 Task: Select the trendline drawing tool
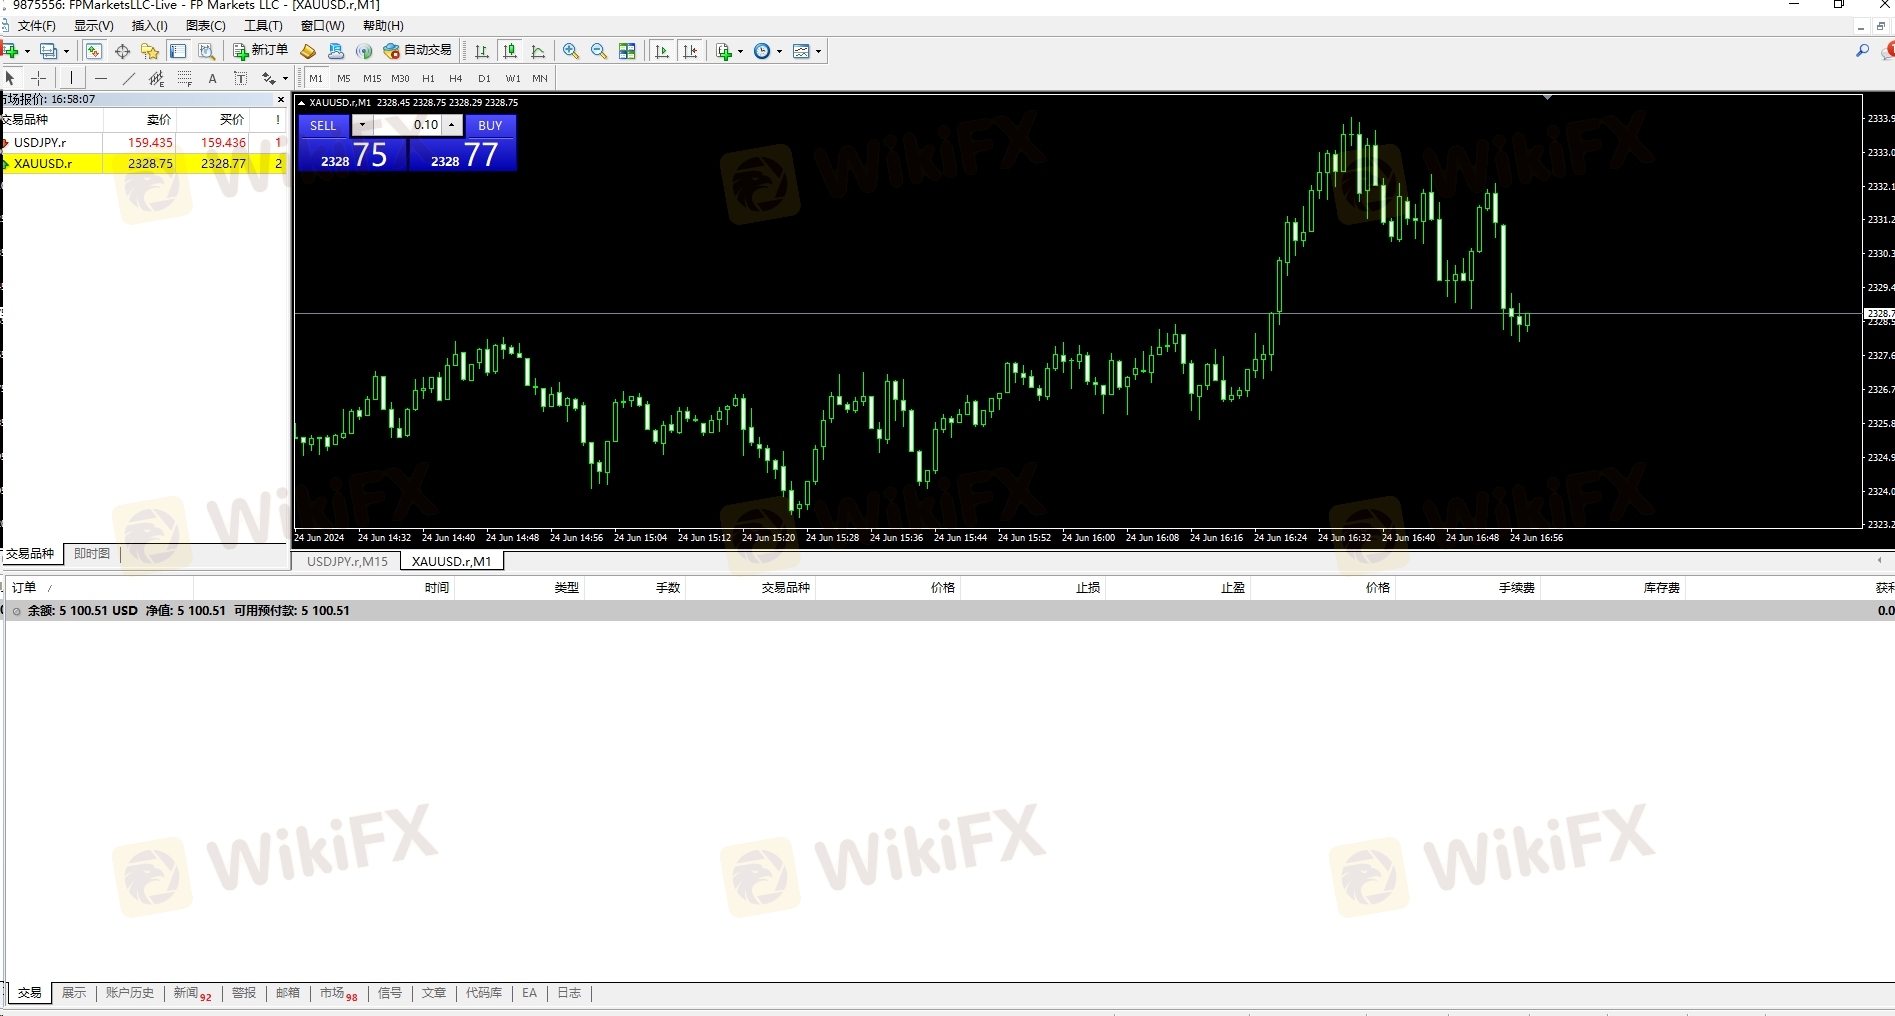click(x=128, y=78)
